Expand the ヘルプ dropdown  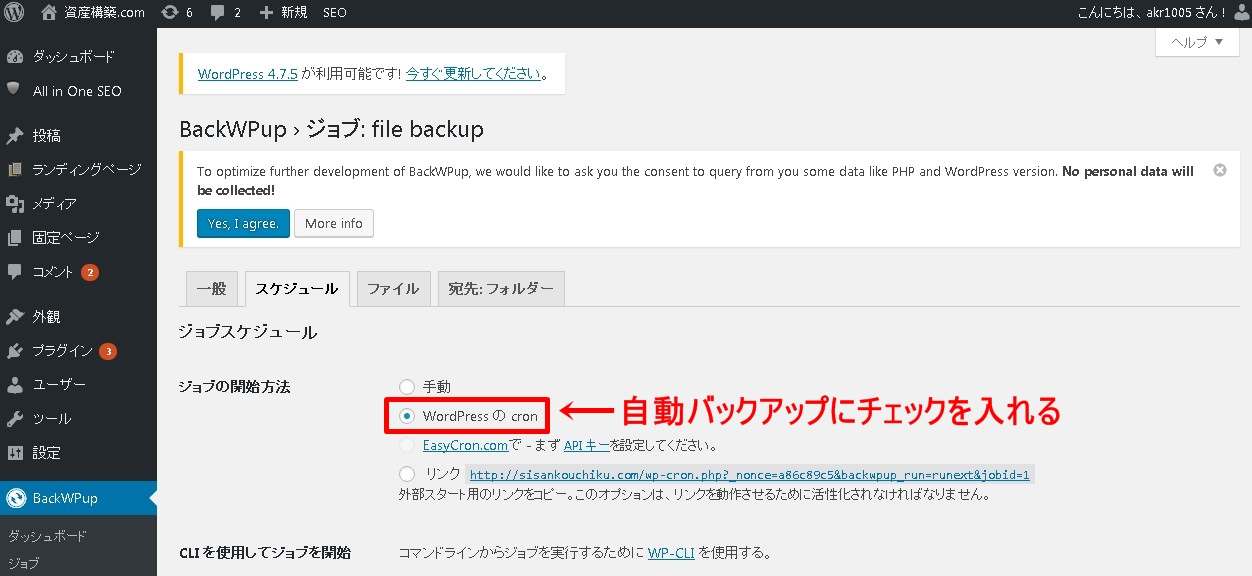click(1197, 42)
